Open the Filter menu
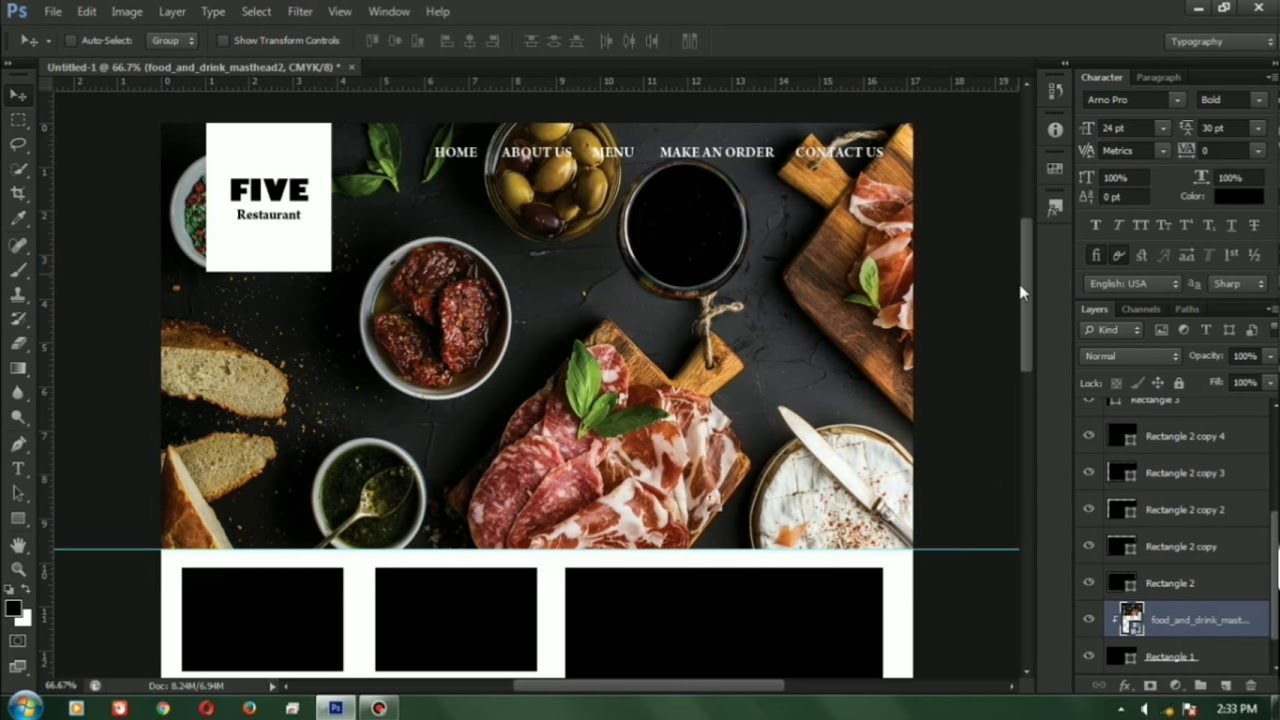Image resolution: width=1280 pixels, height=720 pixels. [300, 12]
